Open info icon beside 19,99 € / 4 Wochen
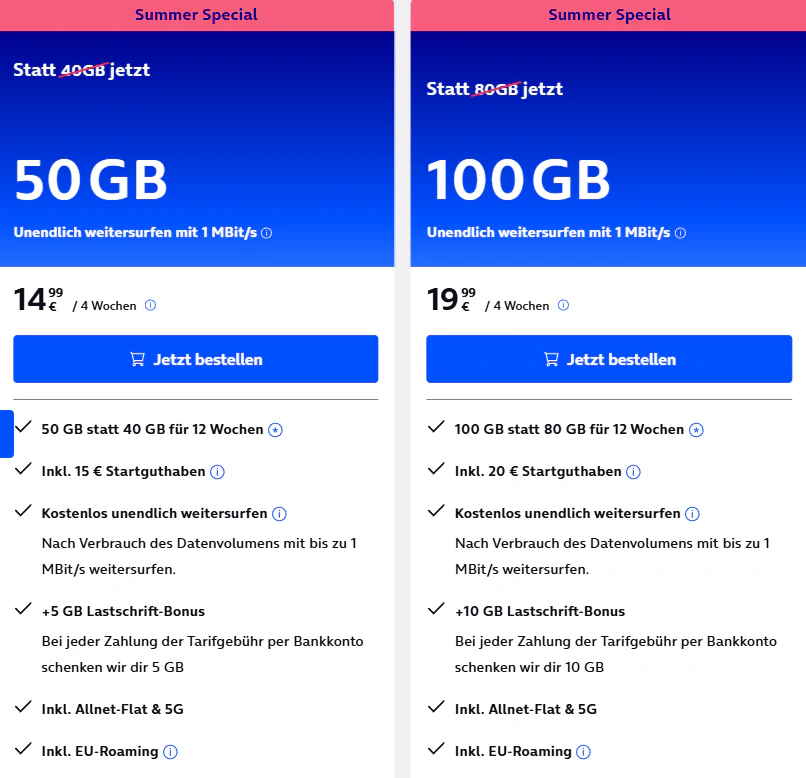 coord(563,305)
